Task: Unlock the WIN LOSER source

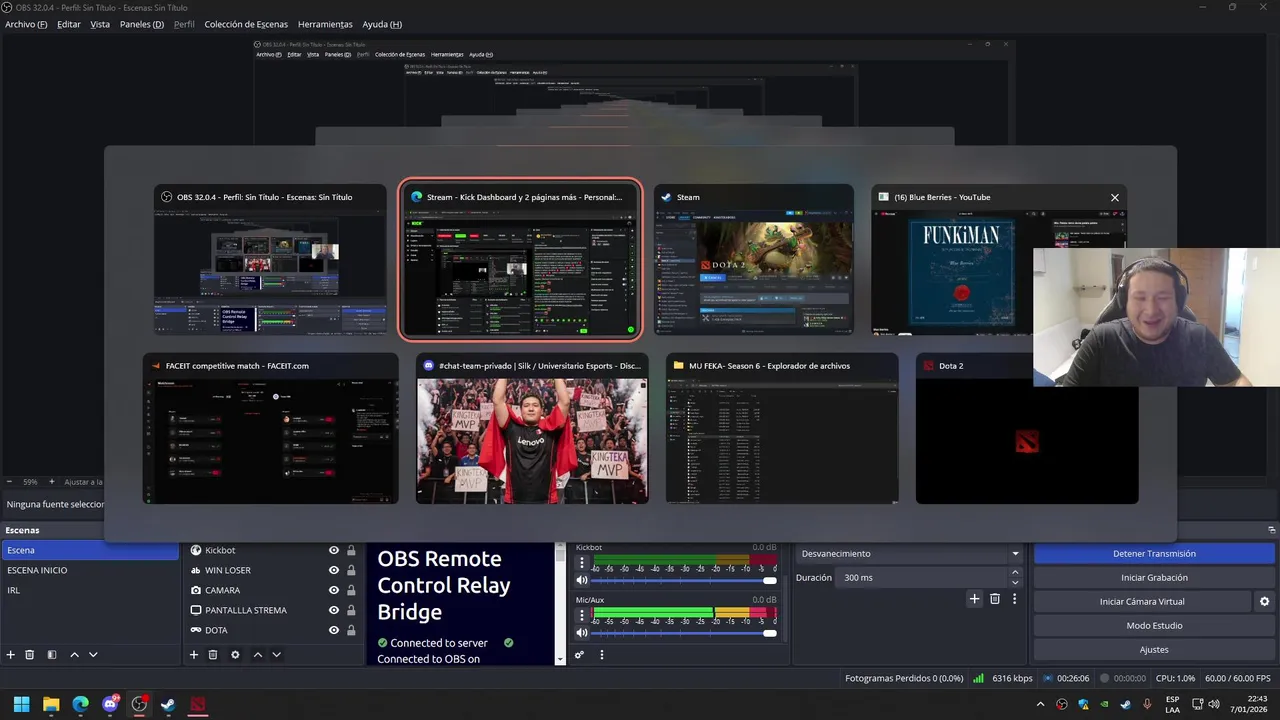Action: click(x=351, y=570)
